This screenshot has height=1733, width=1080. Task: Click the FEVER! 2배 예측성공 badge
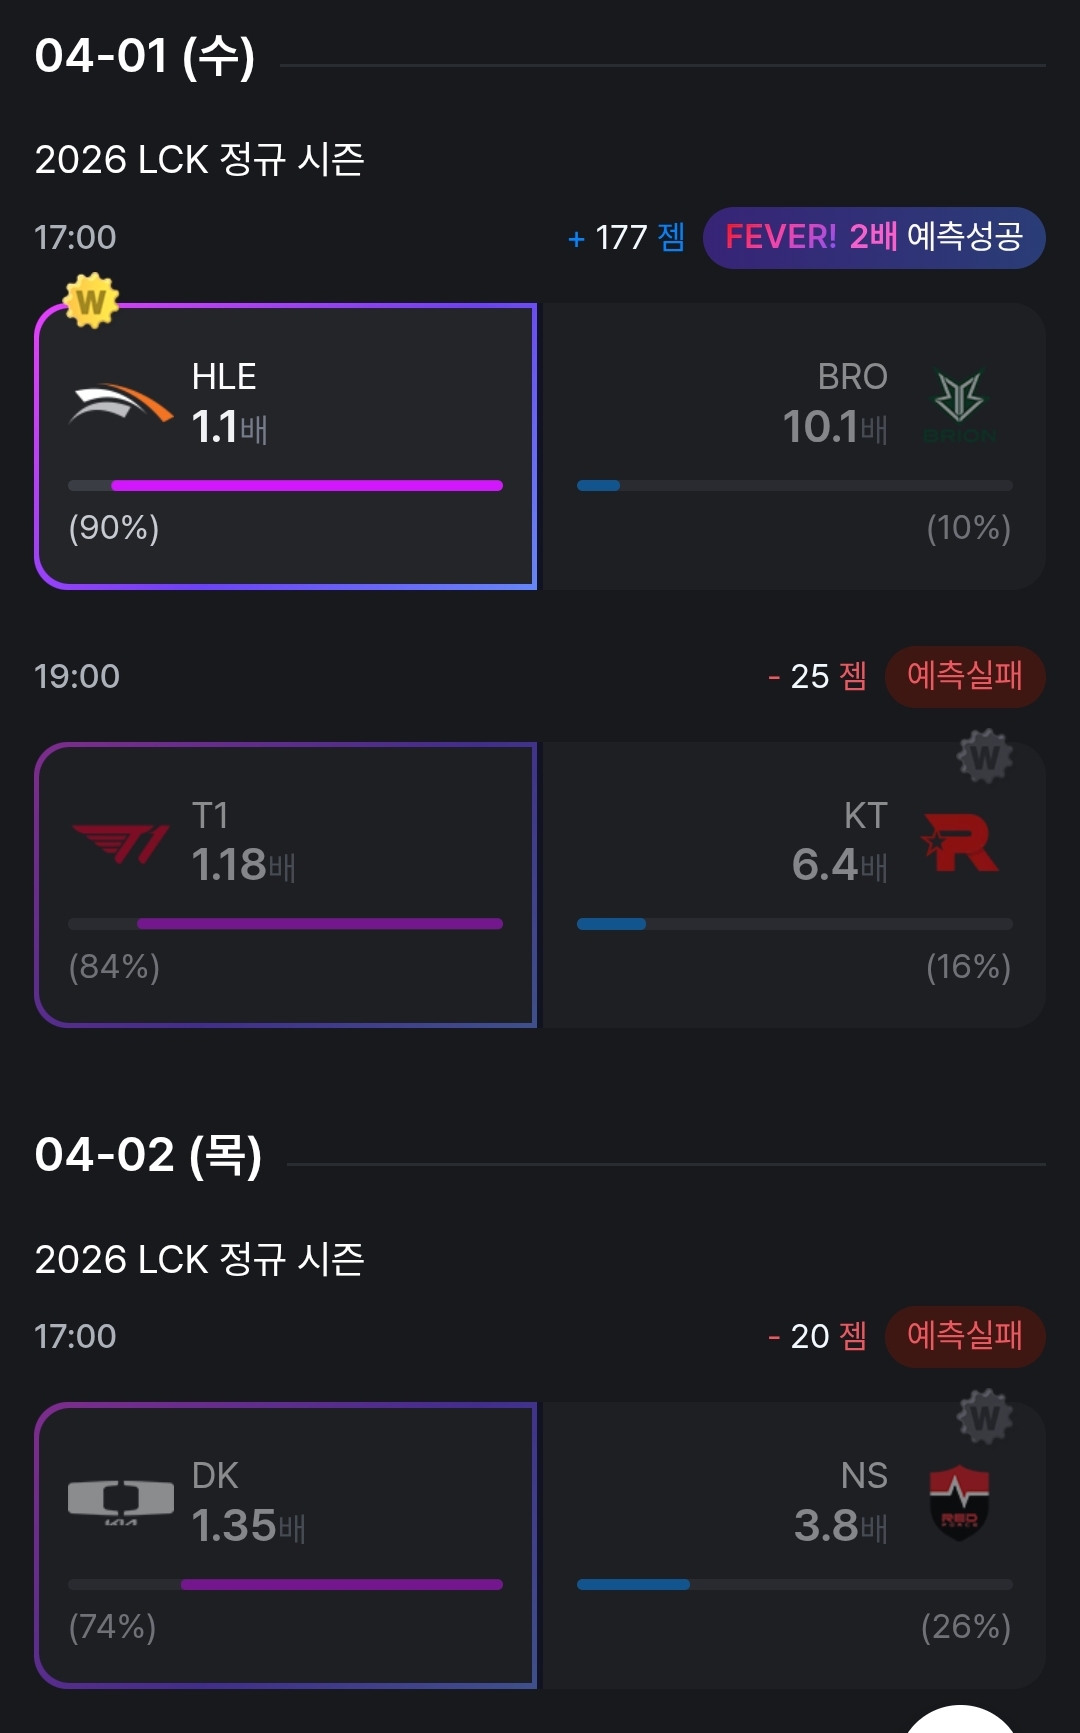(874, 238)
